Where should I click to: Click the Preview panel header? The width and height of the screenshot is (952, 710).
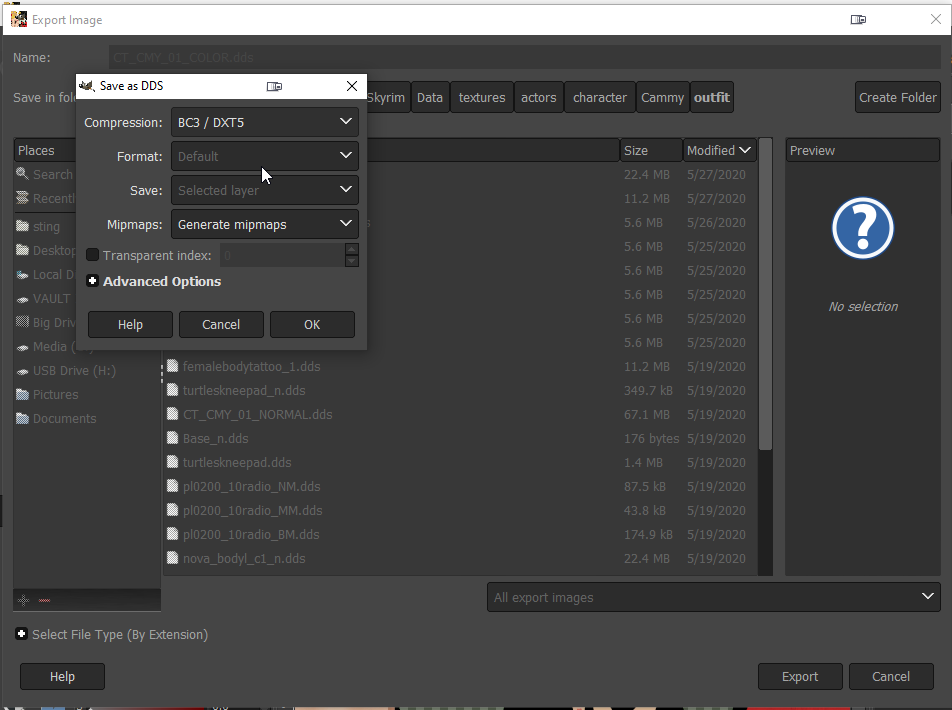coord(863,150)
